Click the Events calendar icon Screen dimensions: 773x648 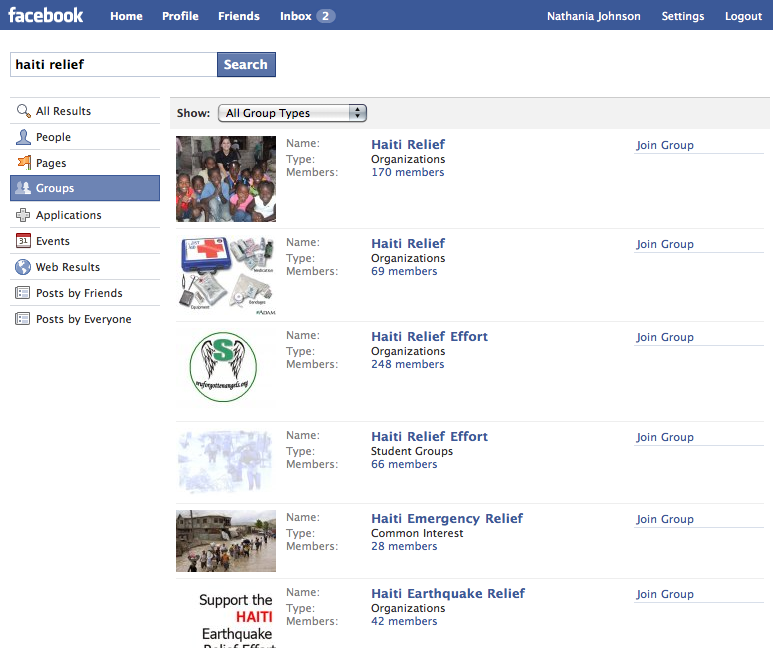[x=24, y=241]
